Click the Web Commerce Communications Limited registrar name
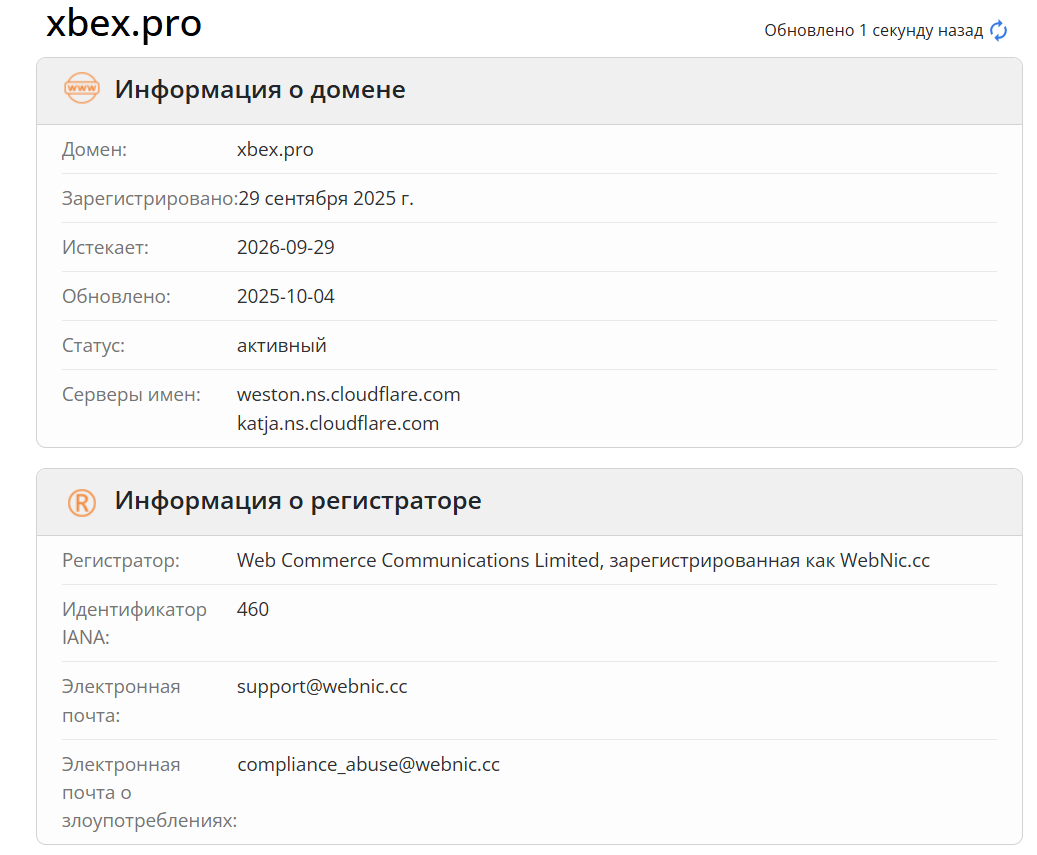This screenshot has width=1037, height=855. 582,561
